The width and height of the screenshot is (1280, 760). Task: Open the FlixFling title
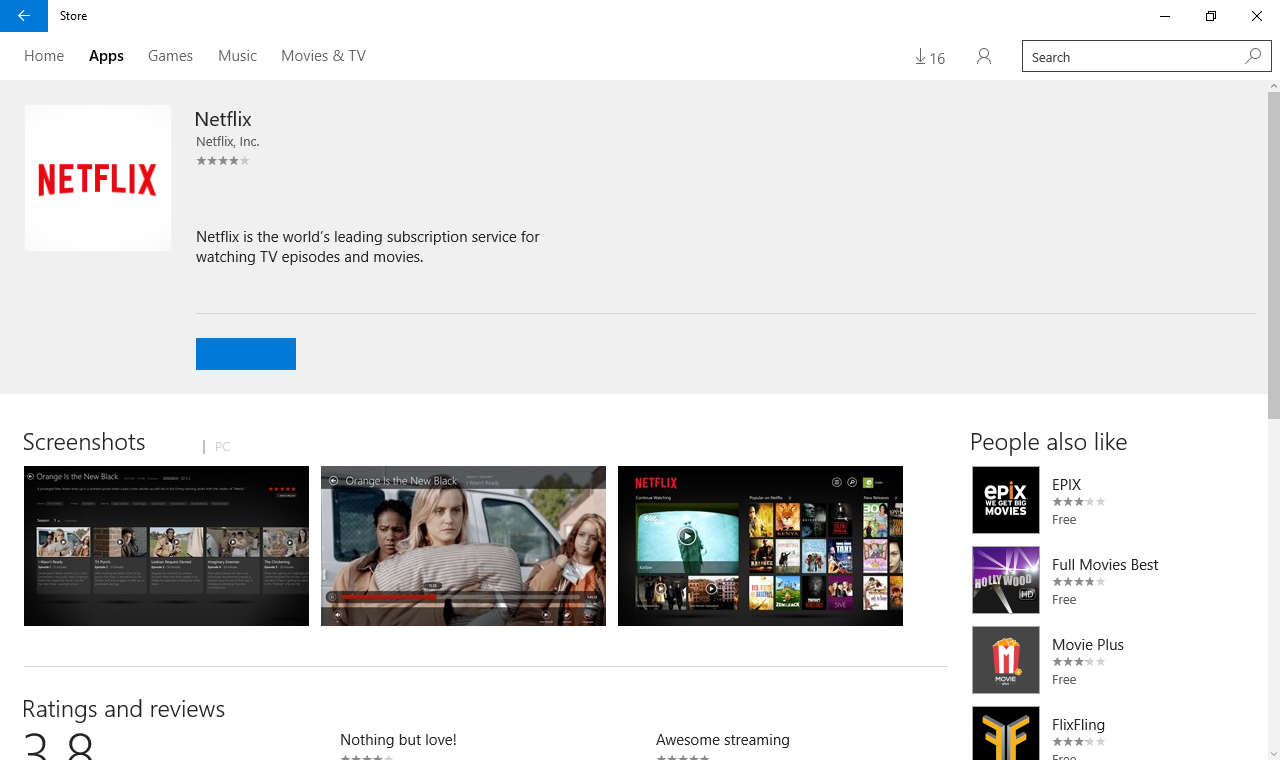[x=1078, y=724]
